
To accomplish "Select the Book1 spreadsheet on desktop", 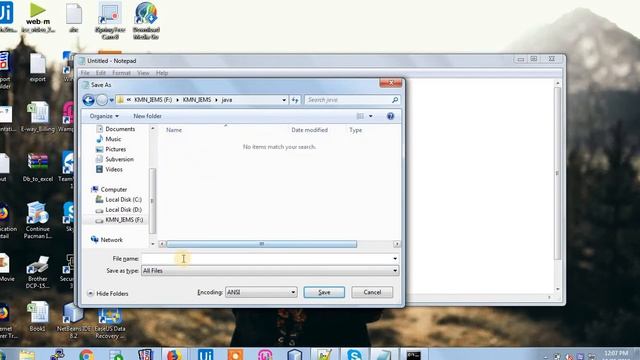I will click(x=38, y=316).
